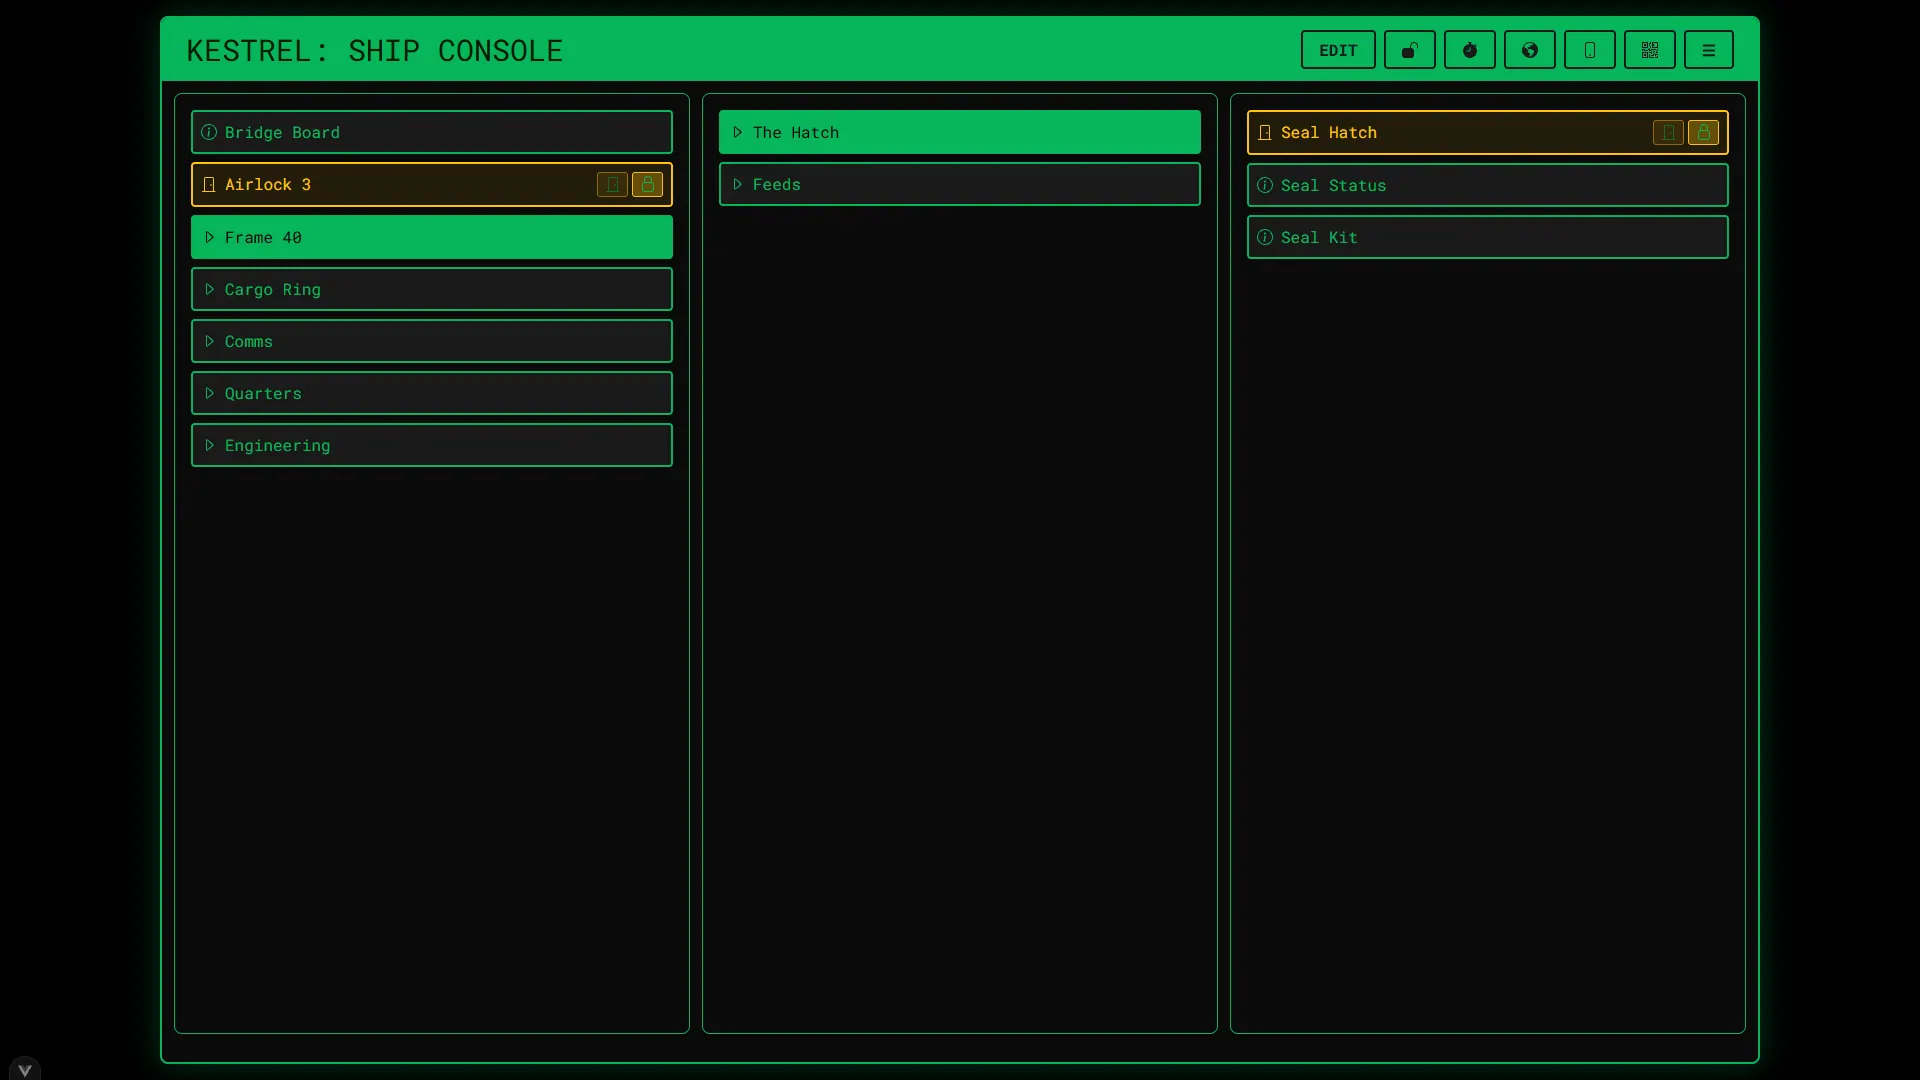Expand the Cargo Ring section
This screenshot has height=1080, width=1920.
pos(432,289)
